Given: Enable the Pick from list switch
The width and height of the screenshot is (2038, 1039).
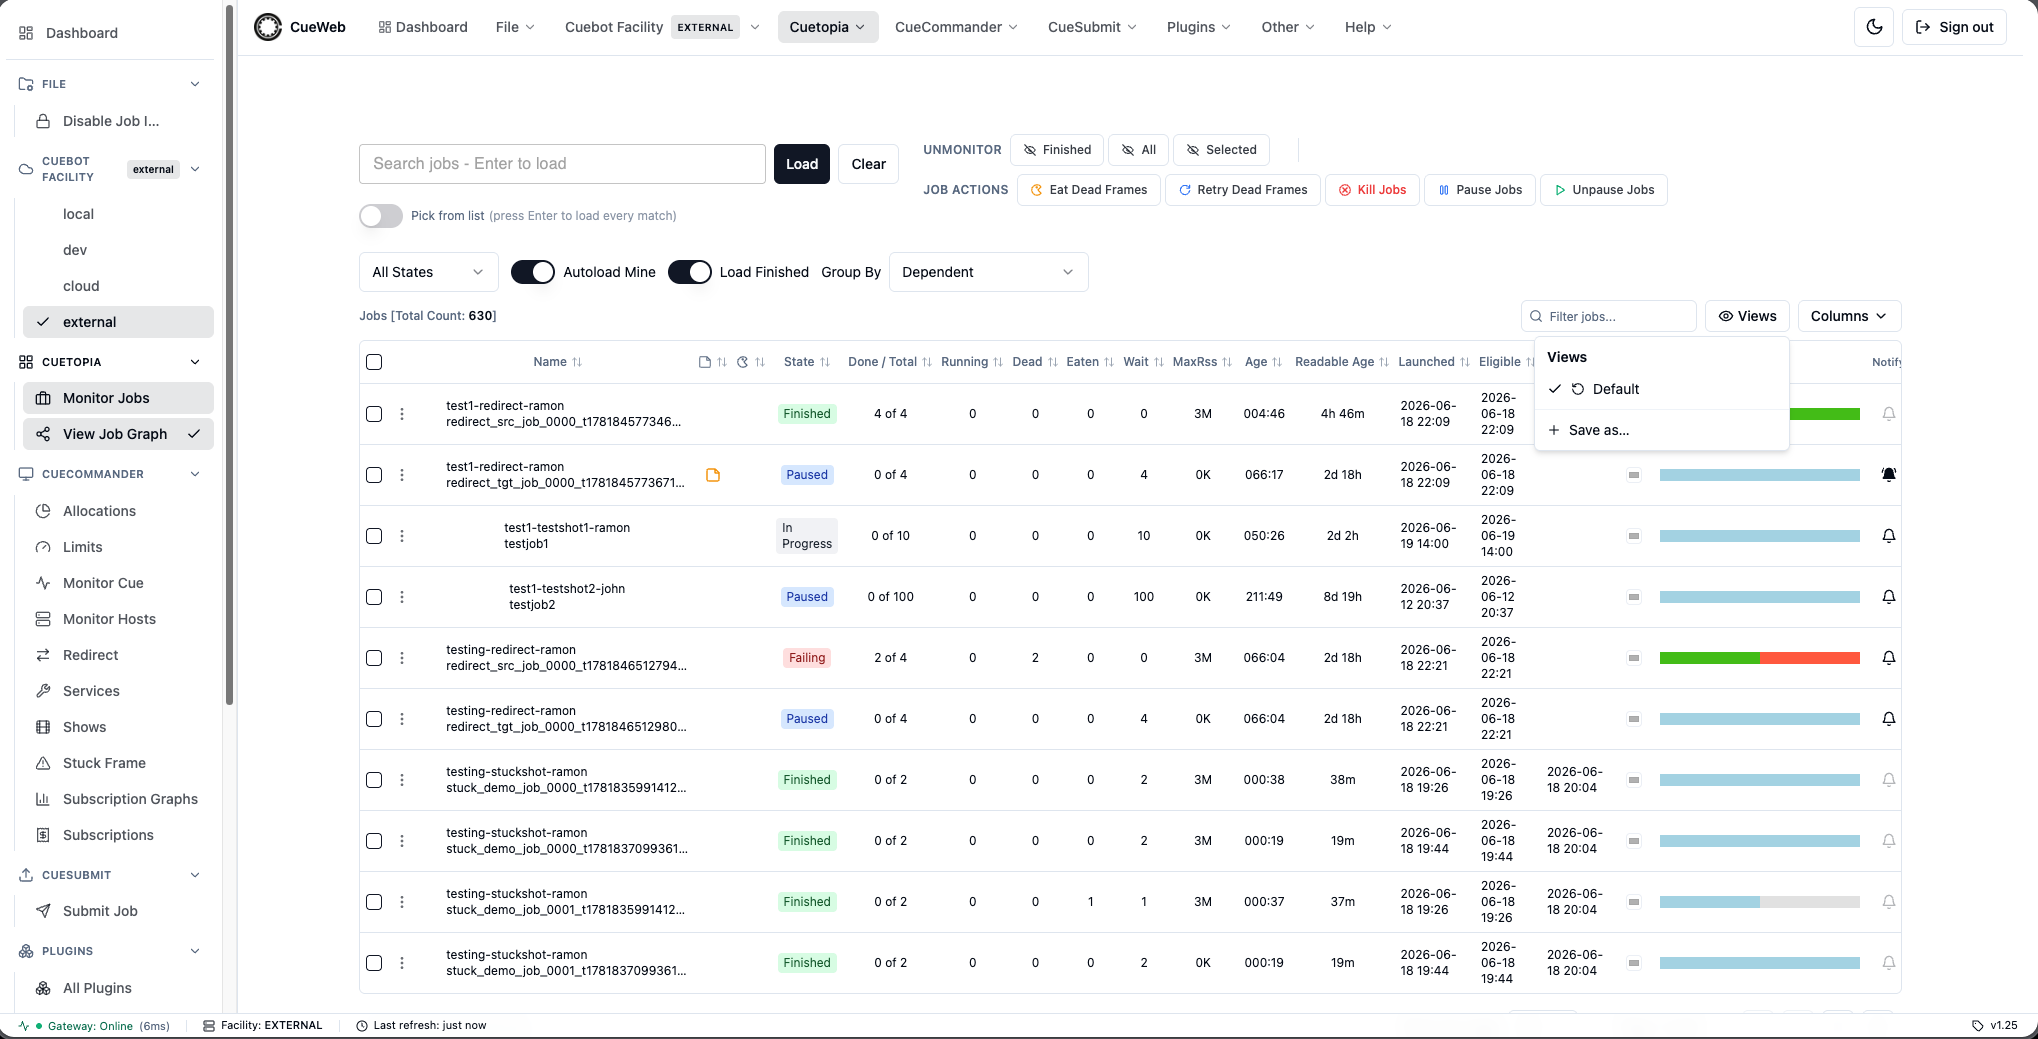Looking at the screenshot, I should coord(381,216).
